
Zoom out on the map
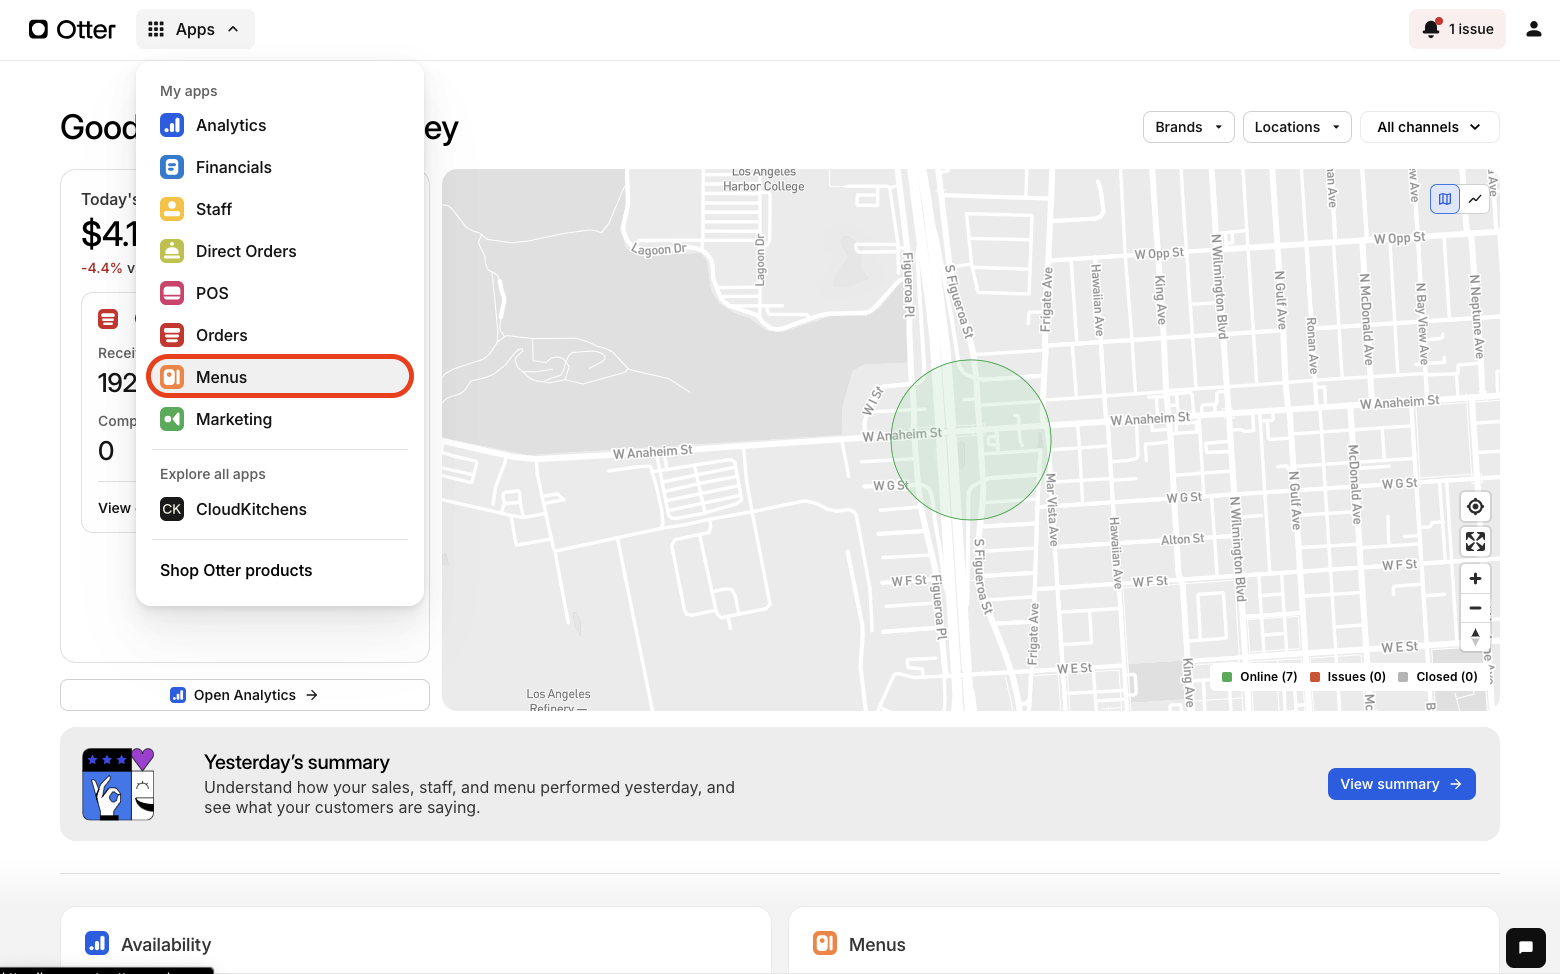tap(1475, 608)
